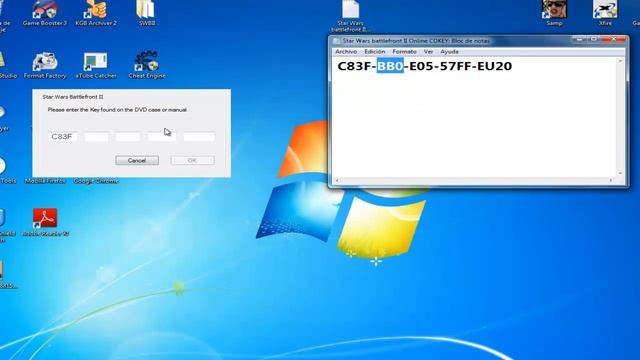Image resolution: width=640 pixels, height=360 pixels.
Task: Click the Notepad title bar icon
Action: point(337,41)
